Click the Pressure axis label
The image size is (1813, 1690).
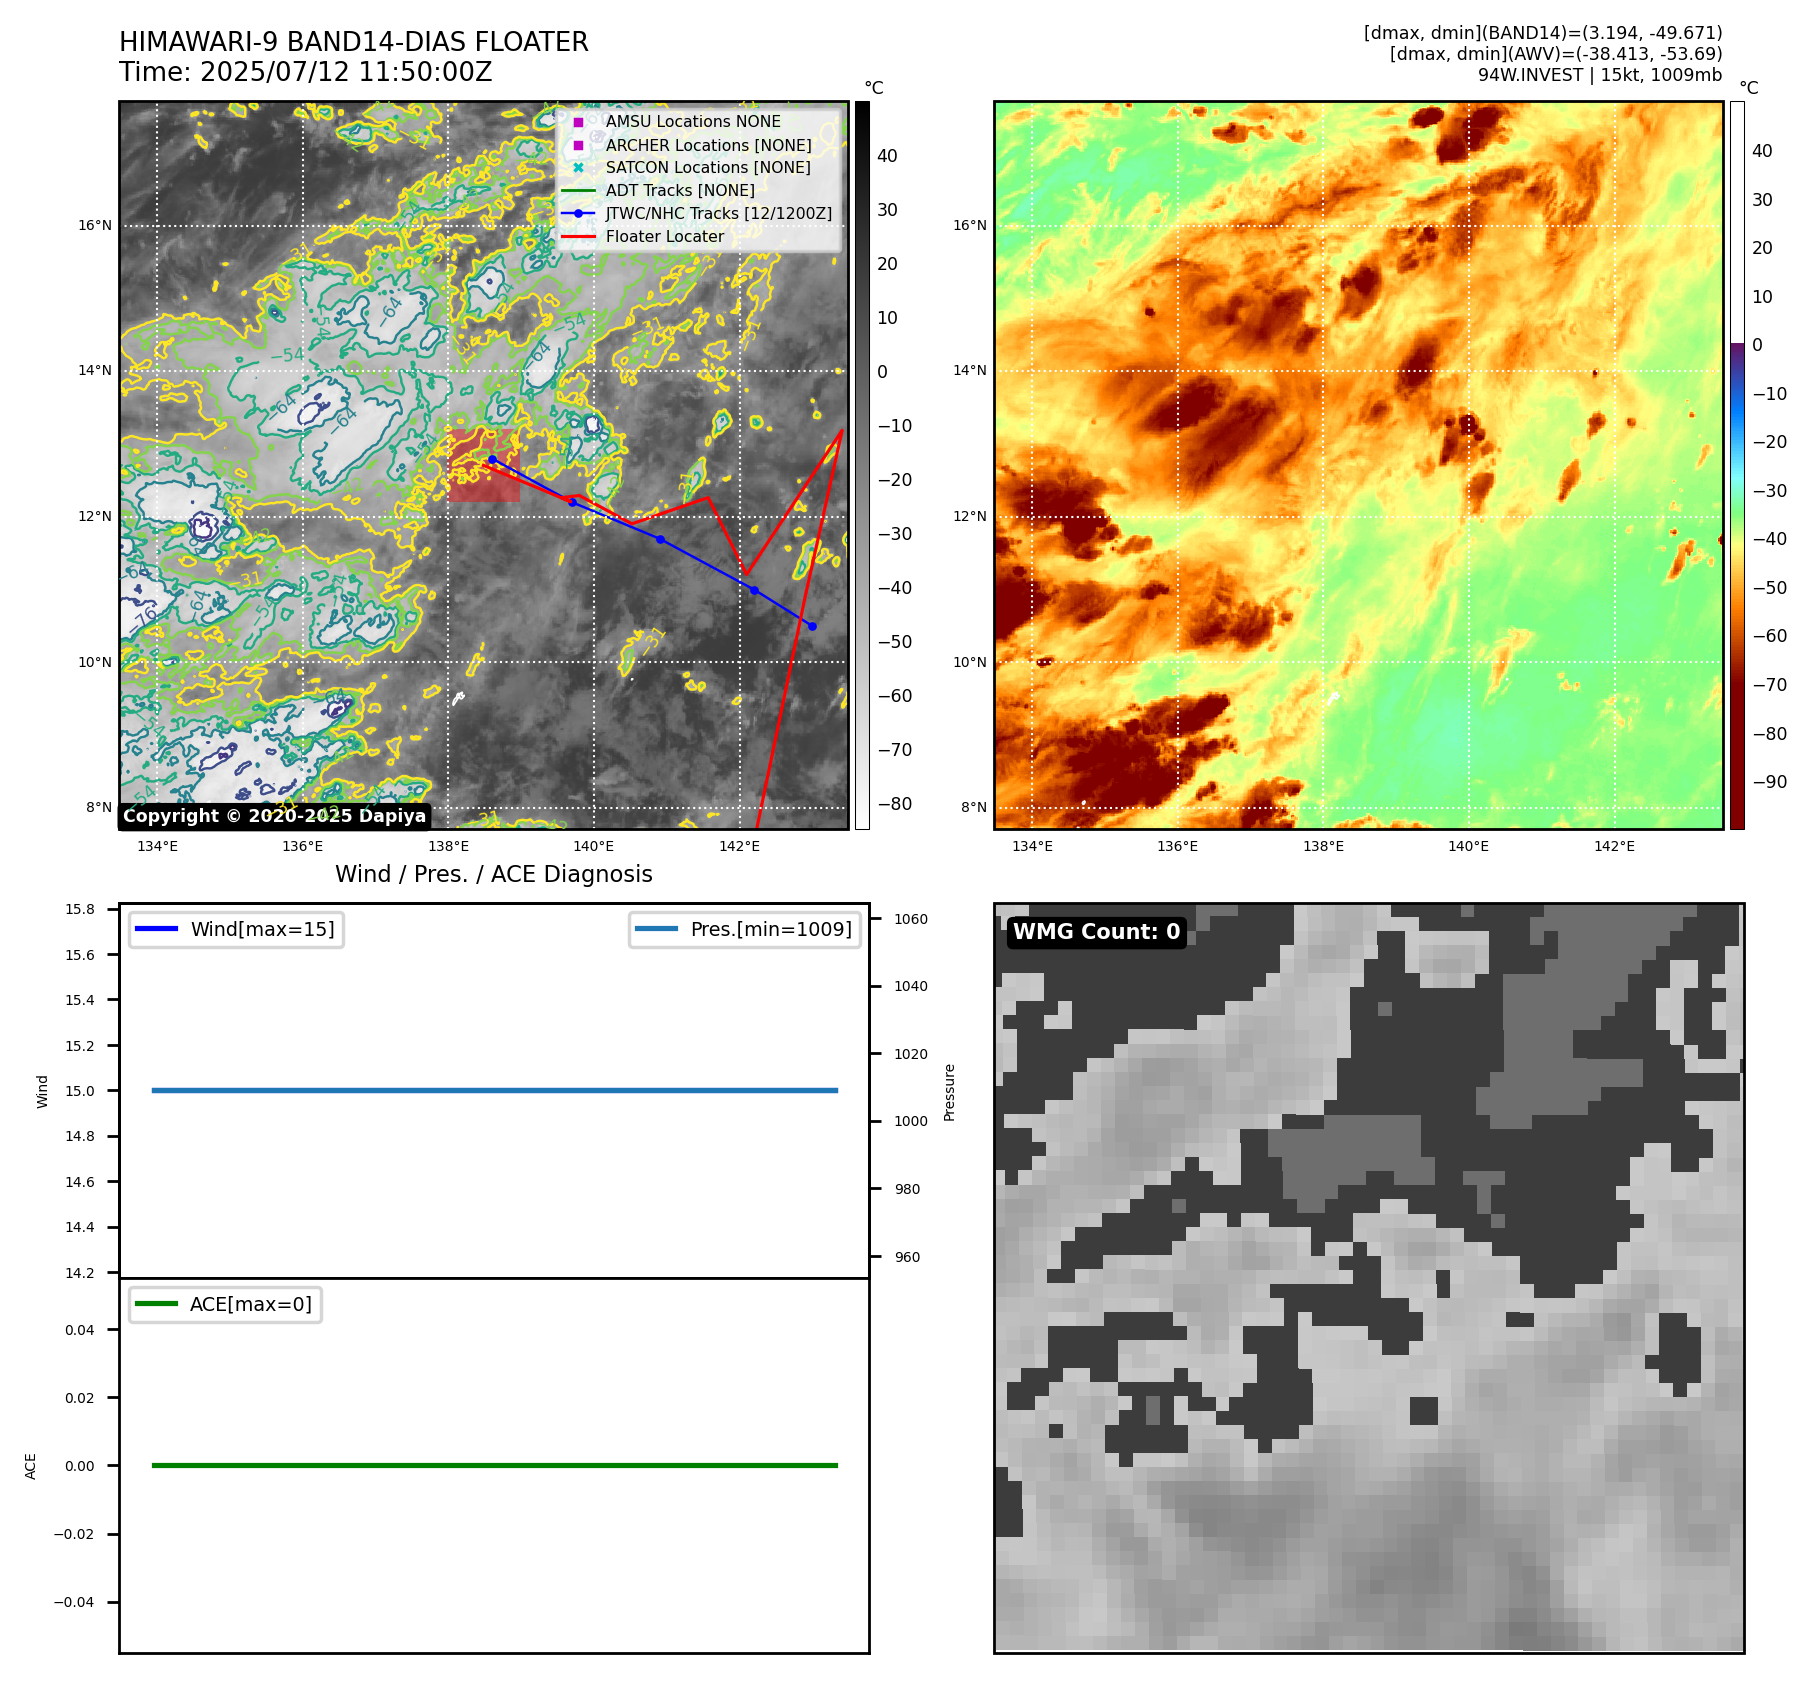[x=950, y=1092]
